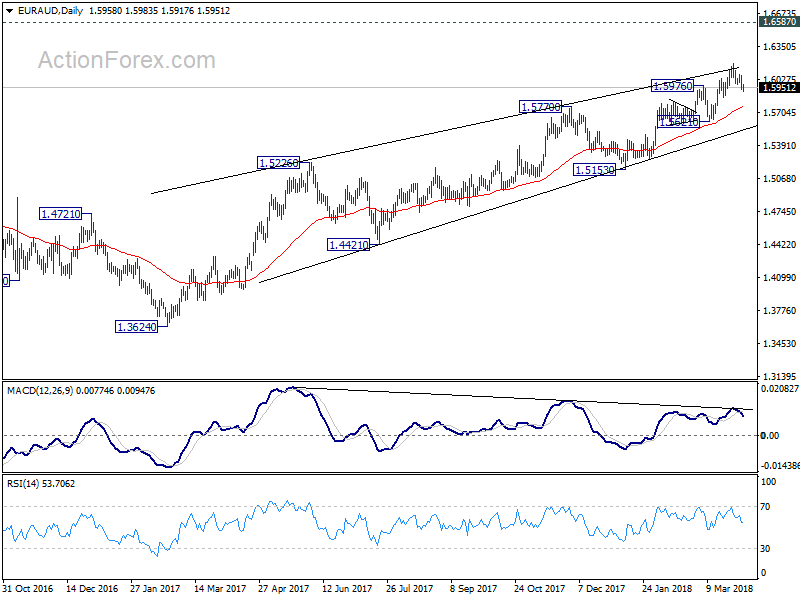Click the 27 Apr 2017 date label
Viewport: 800px width, 600px height.
pos(284,588)
